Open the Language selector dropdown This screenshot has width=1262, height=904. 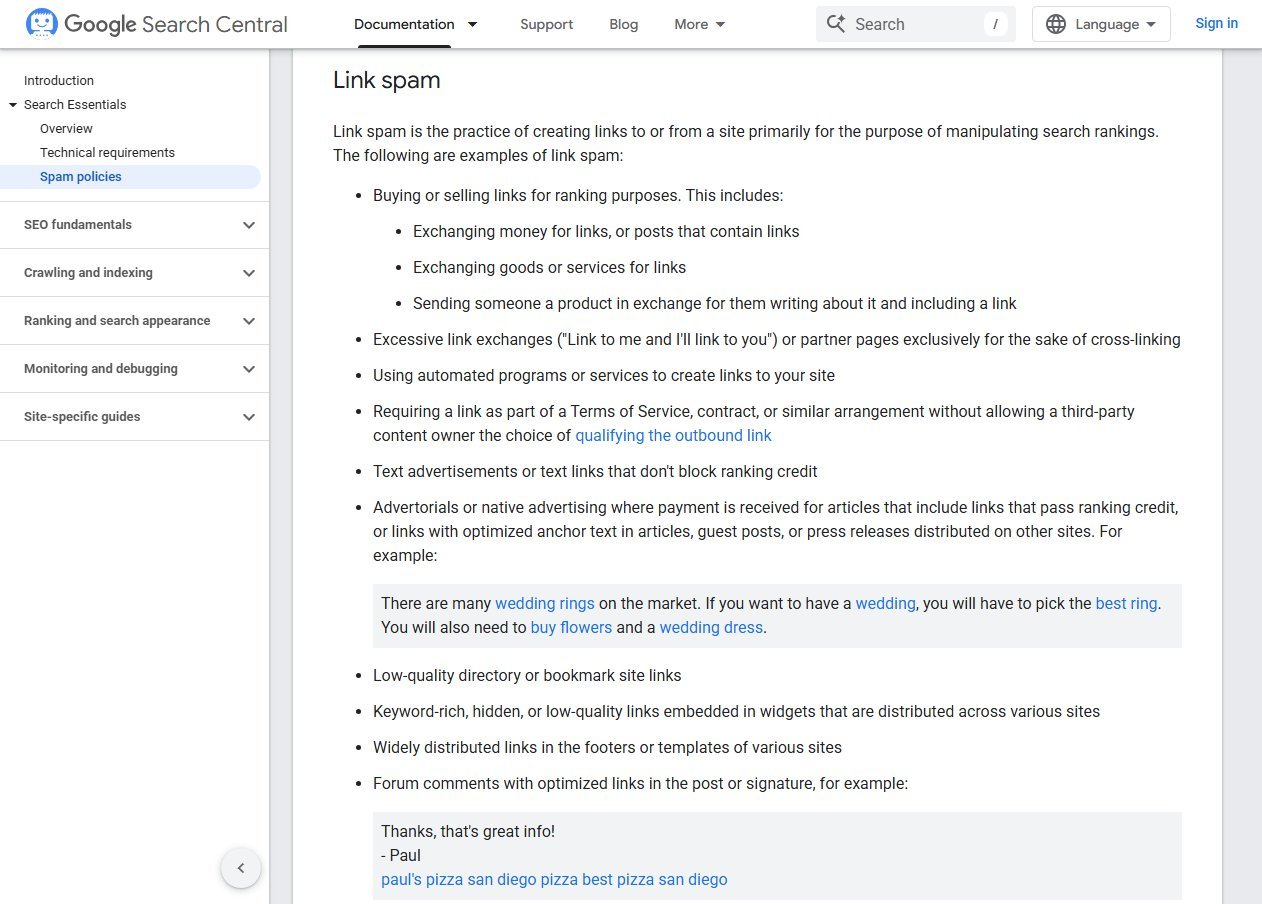(1101, 24)
